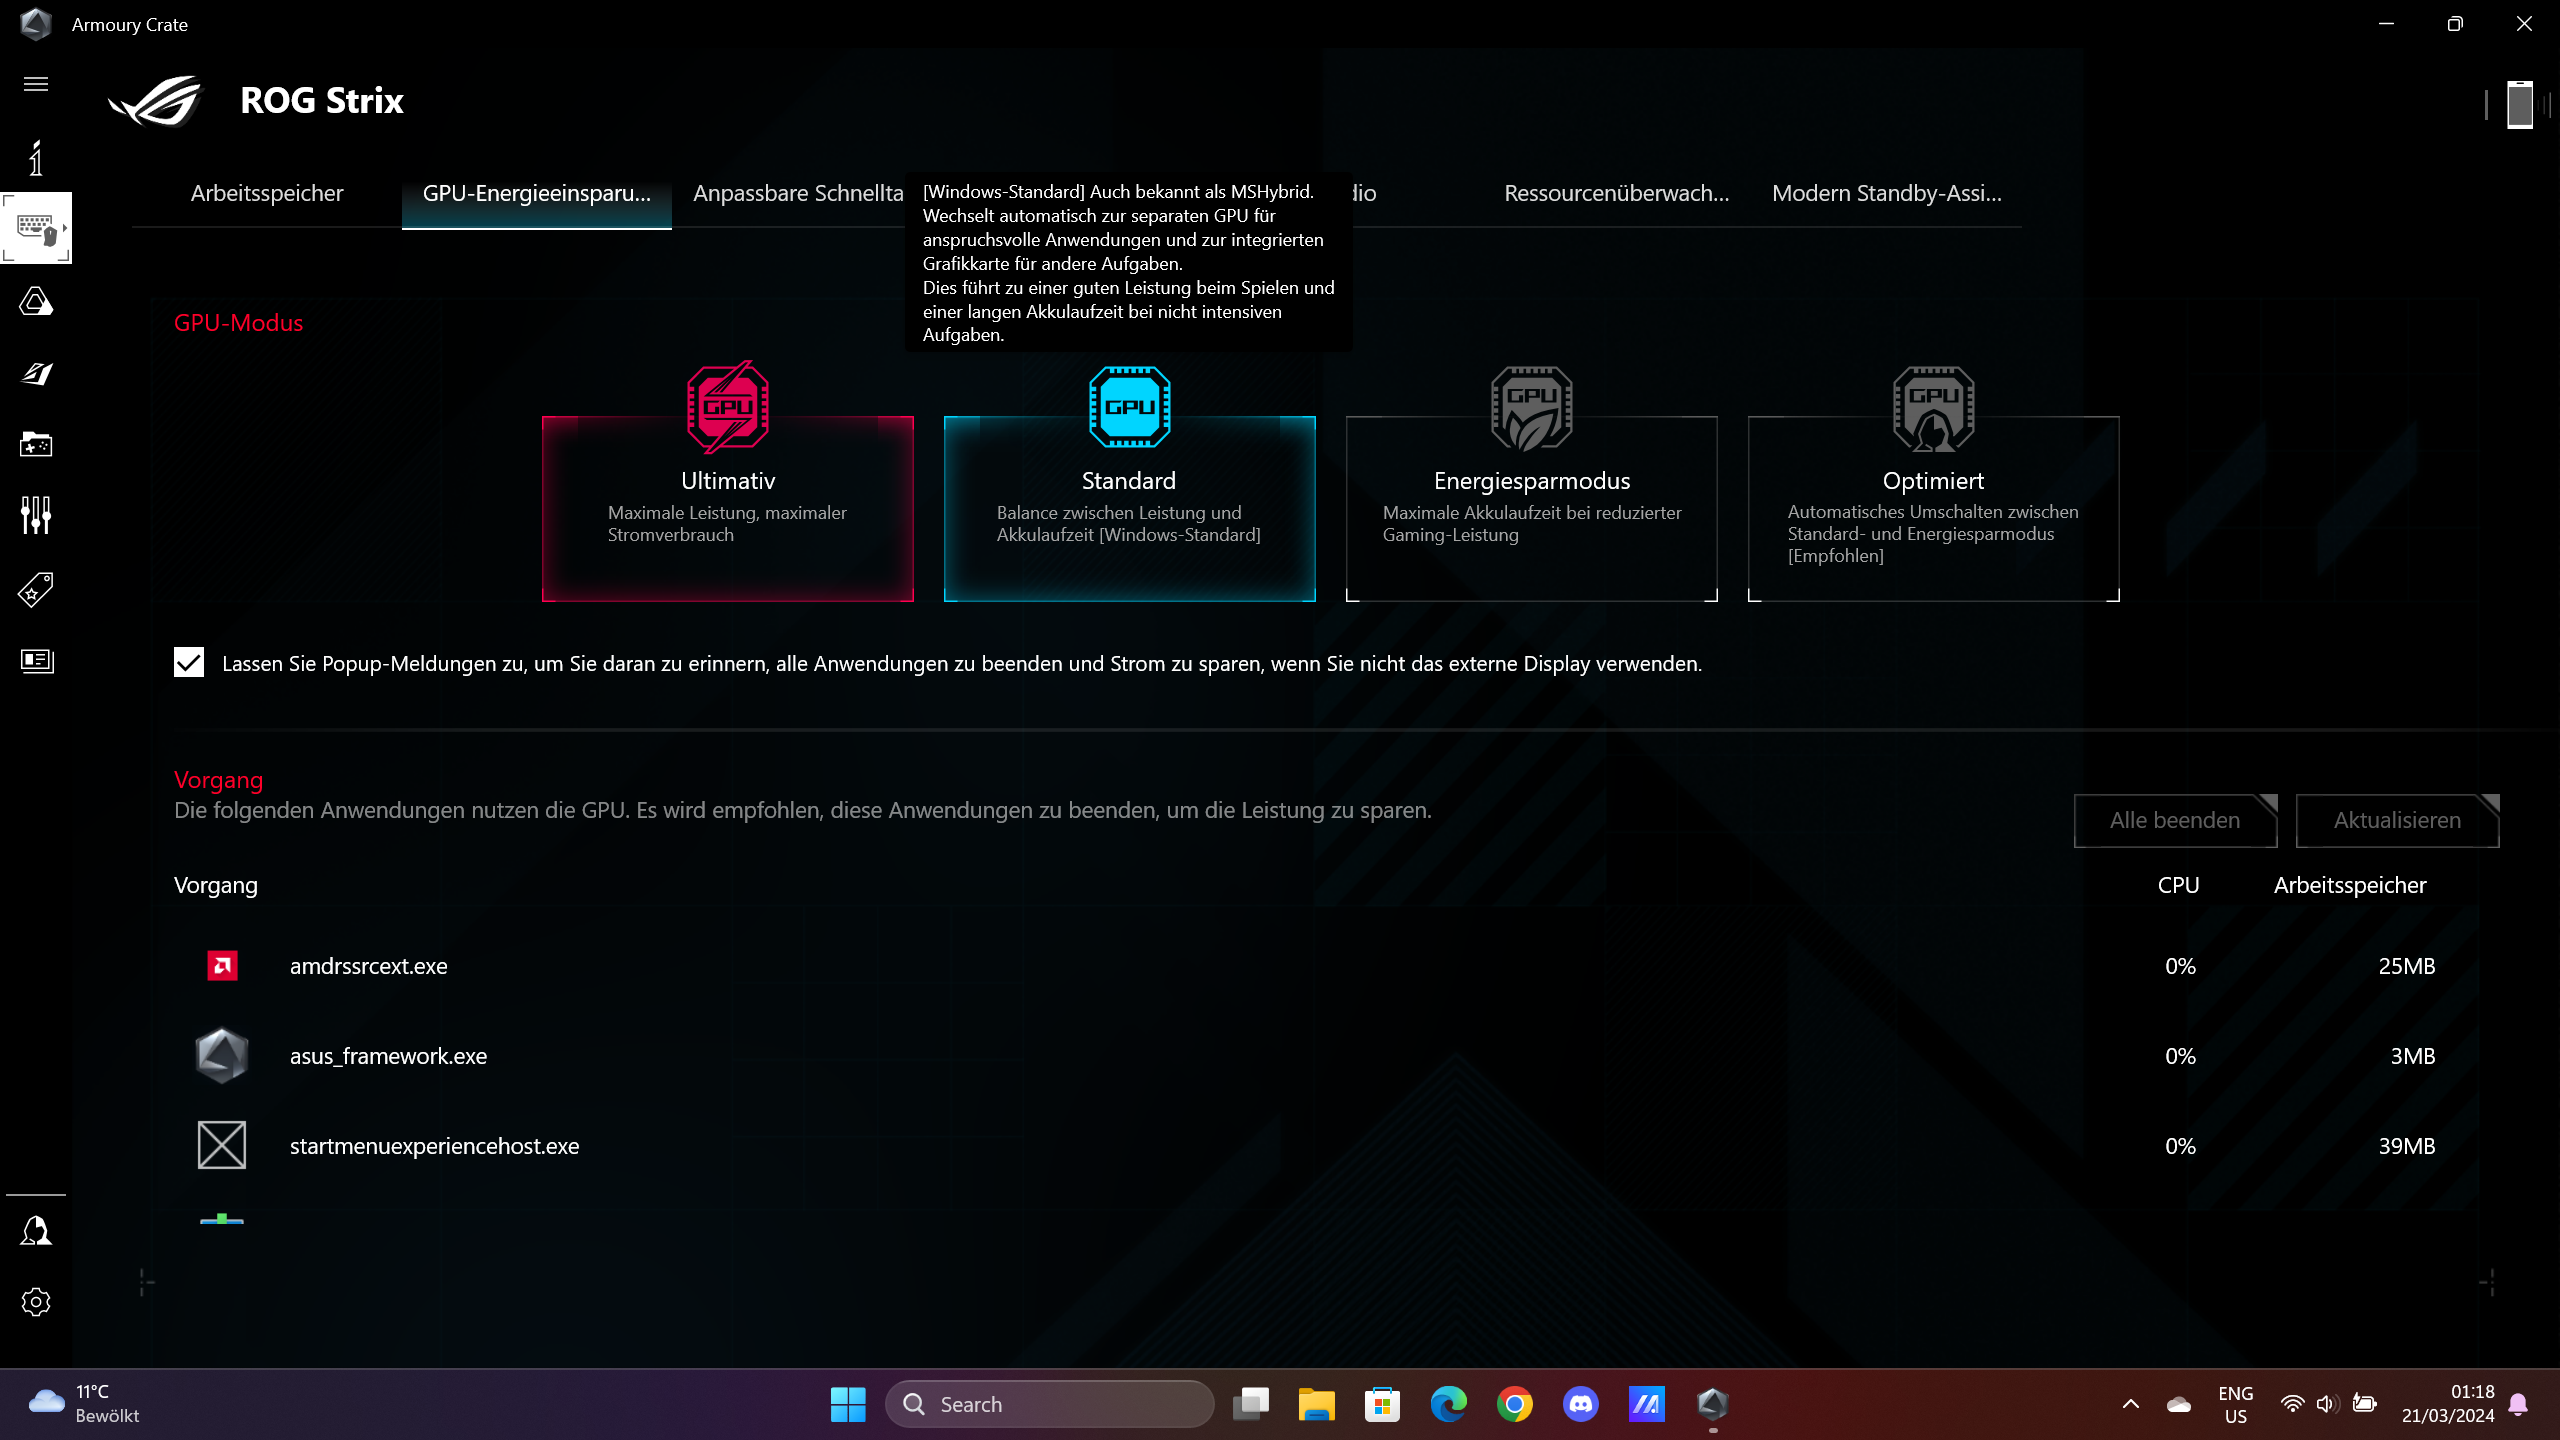
Task: Click the Aktualisieren button
Action: (x=2396, y=821)
